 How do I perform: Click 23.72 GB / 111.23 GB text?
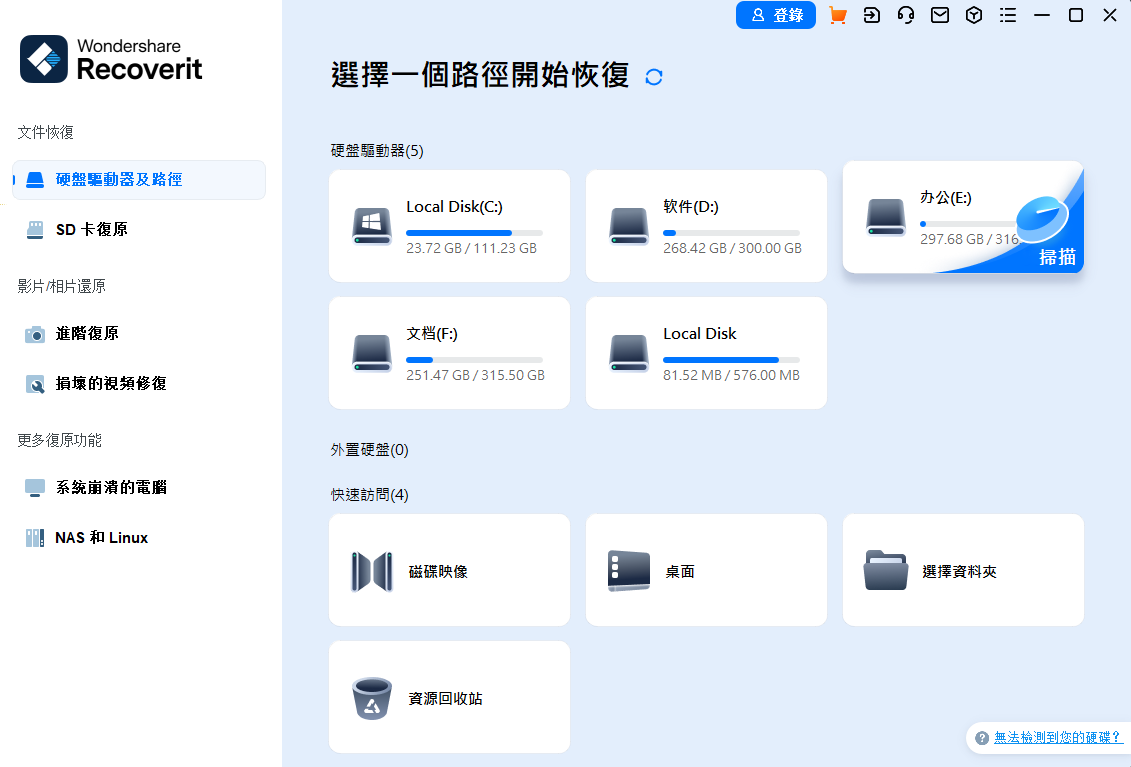471,248
